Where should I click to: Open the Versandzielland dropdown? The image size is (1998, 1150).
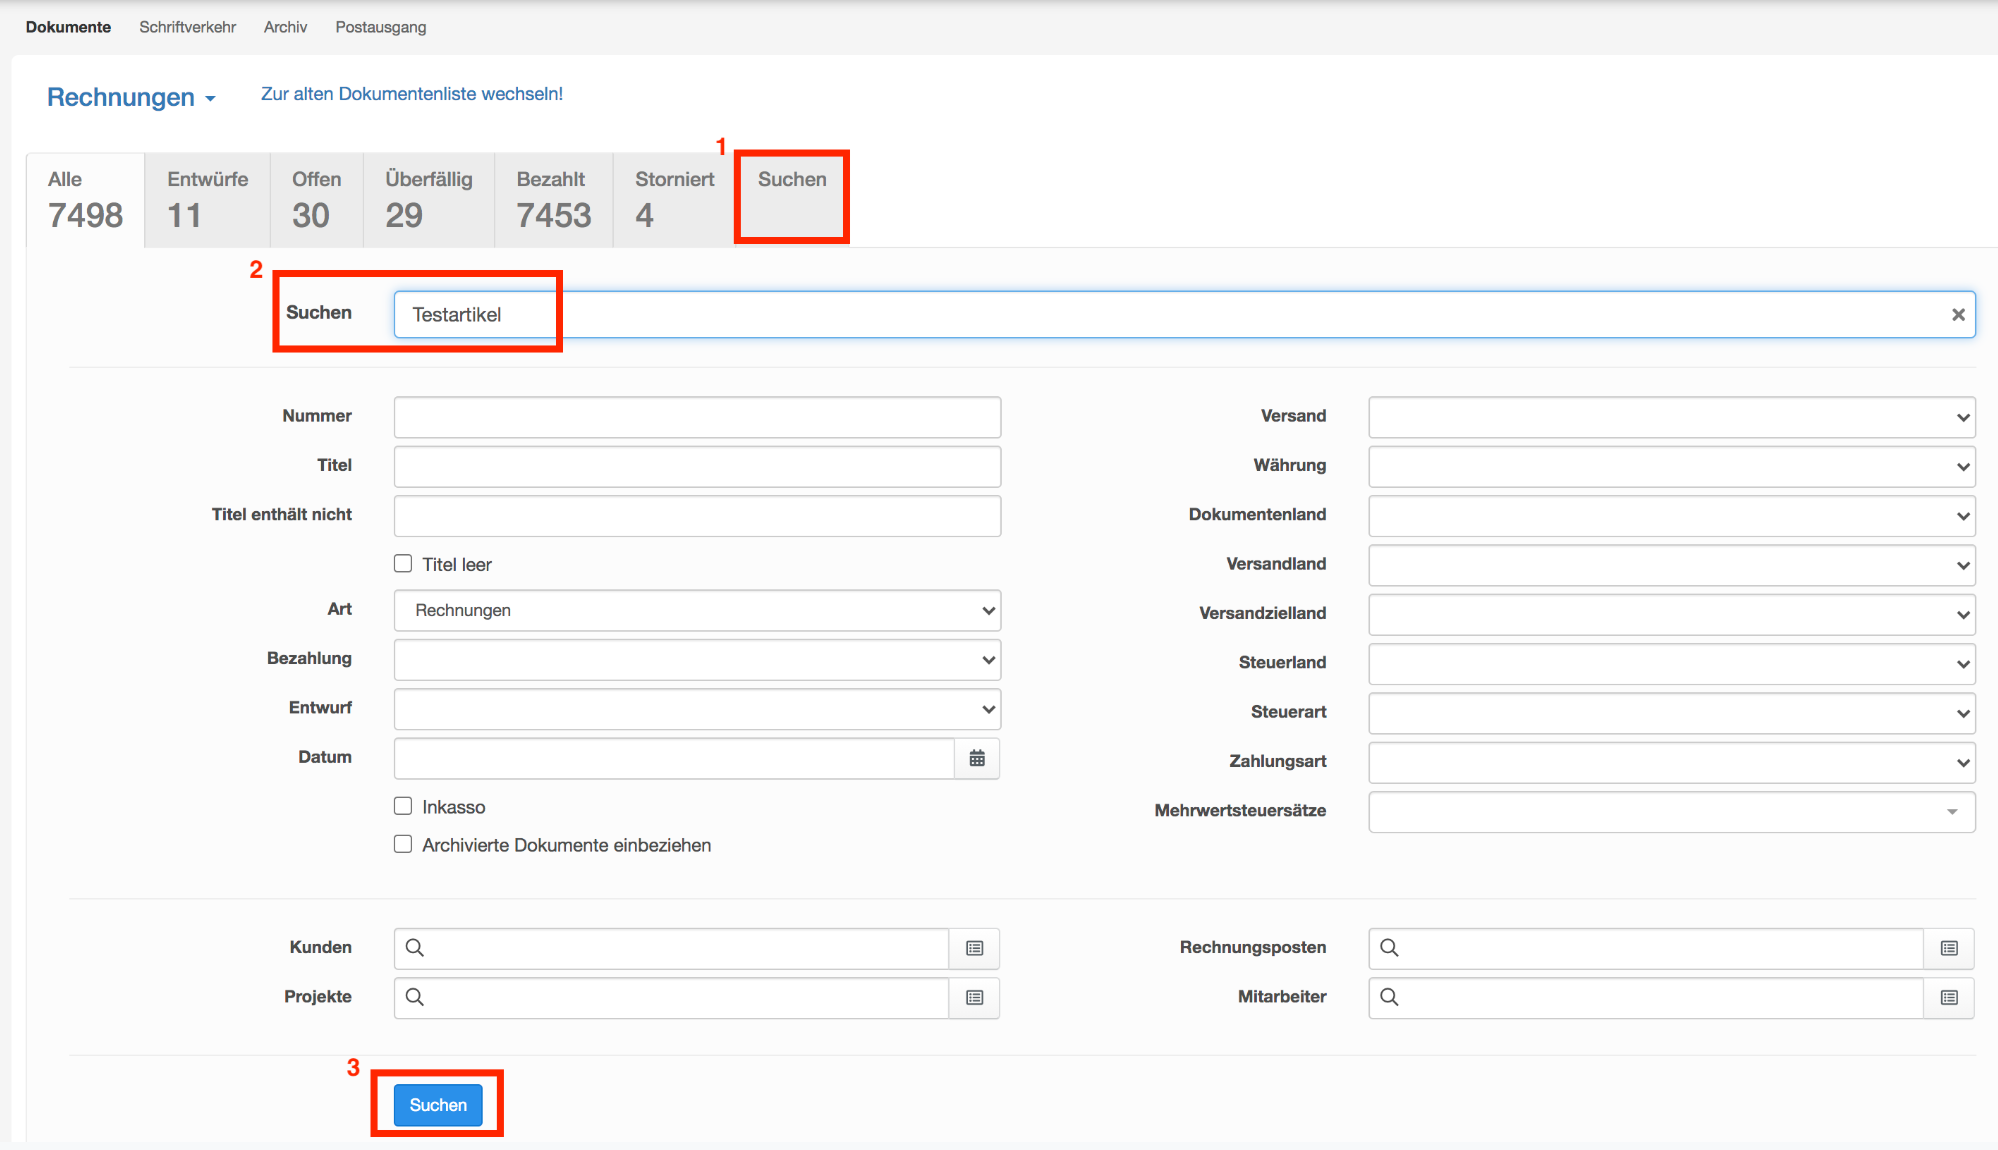coord(1672,615)
